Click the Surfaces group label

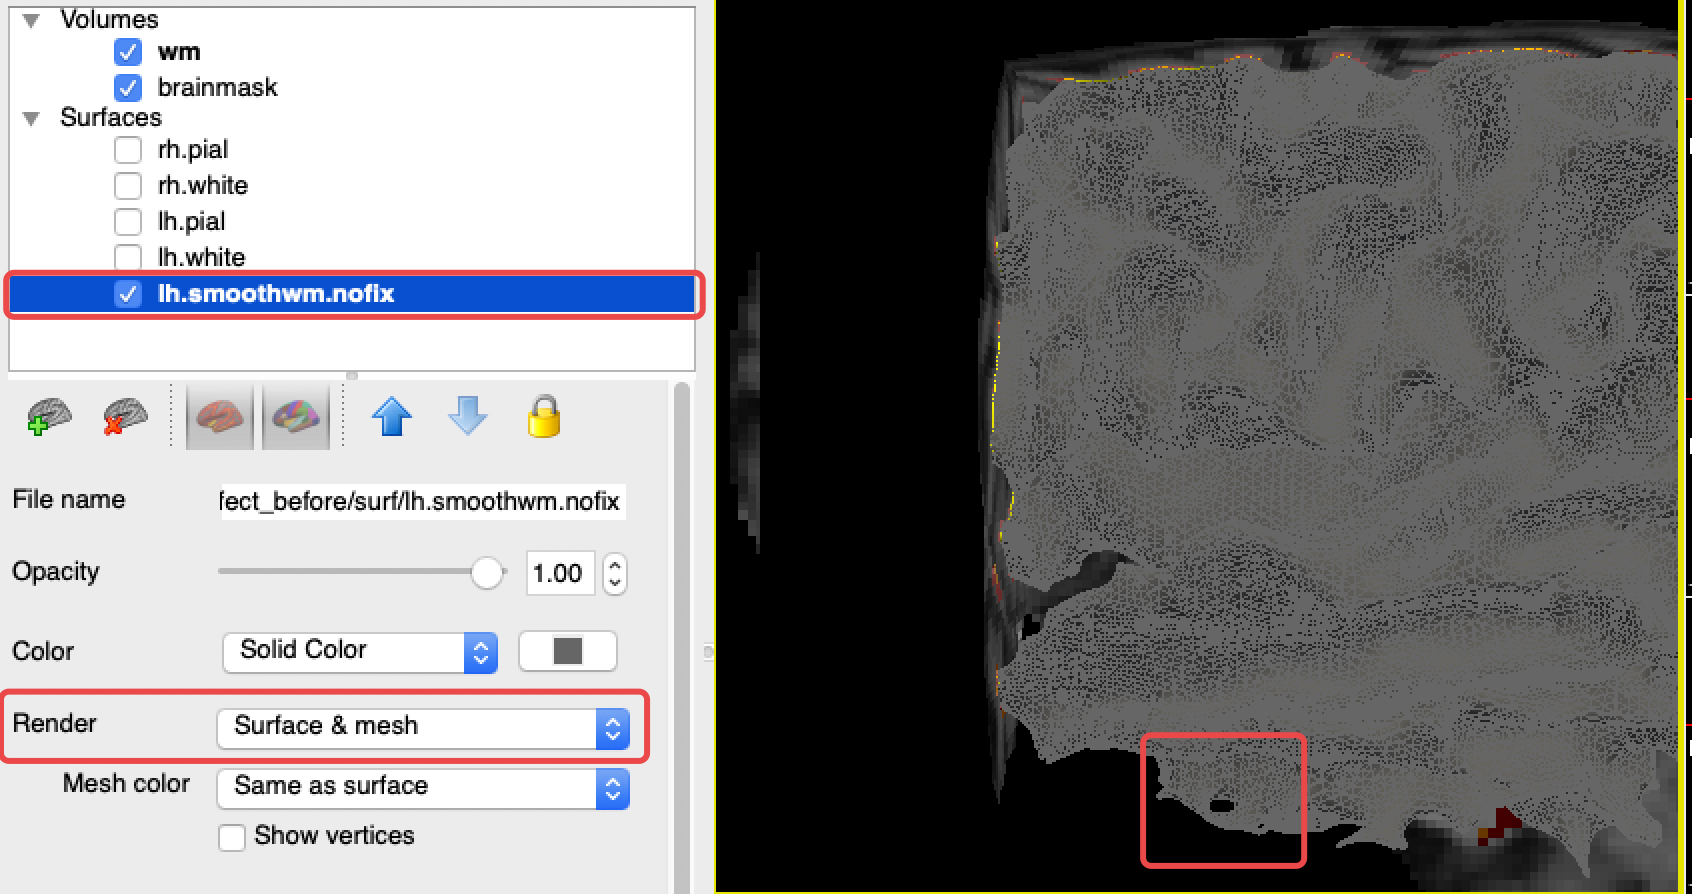click(111, 118)
